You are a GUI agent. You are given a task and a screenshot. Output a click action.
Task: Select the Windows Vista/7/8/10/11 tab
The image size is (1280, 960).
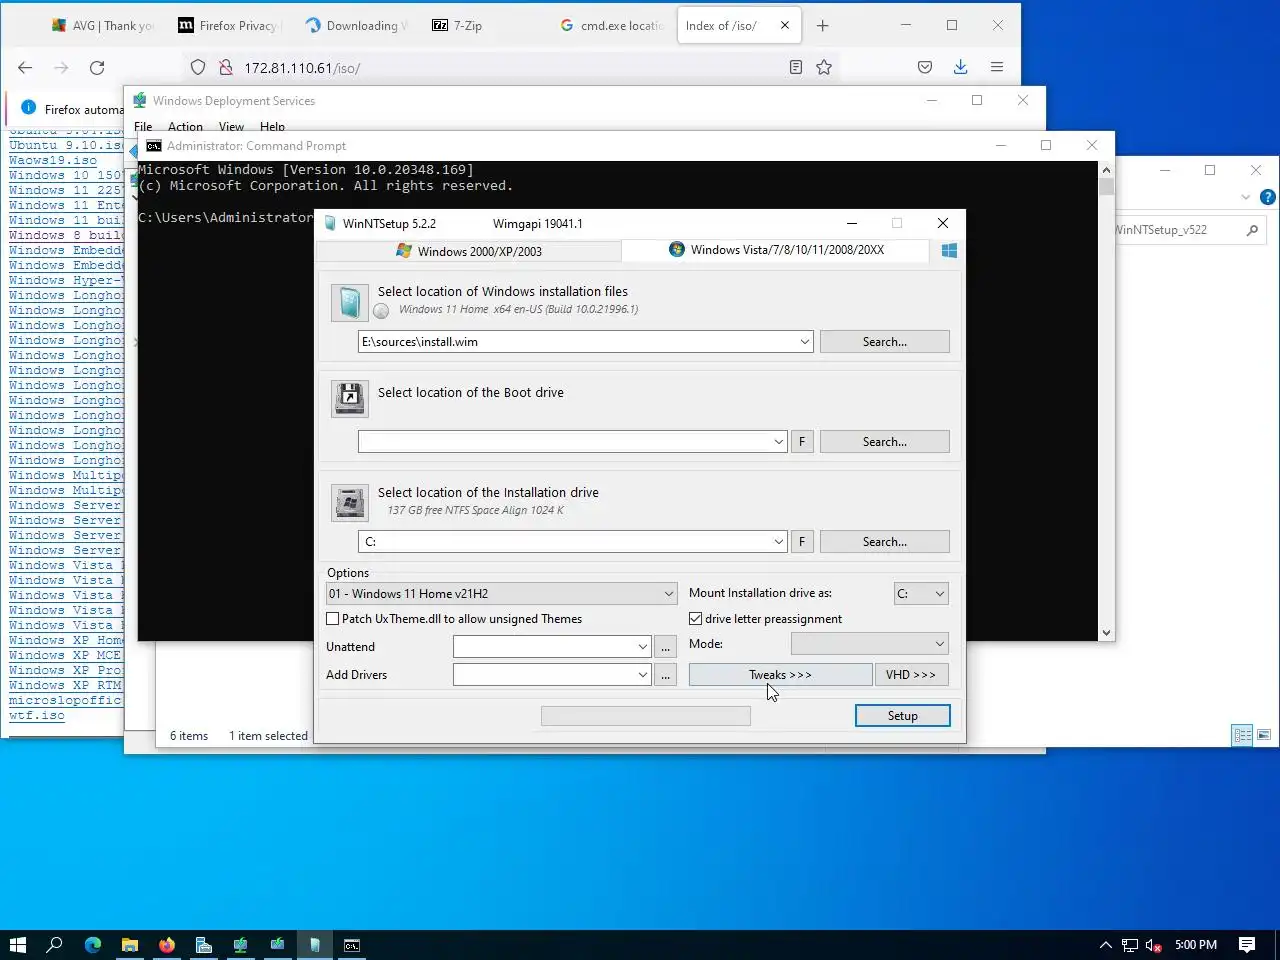click(x=776, y=250)
